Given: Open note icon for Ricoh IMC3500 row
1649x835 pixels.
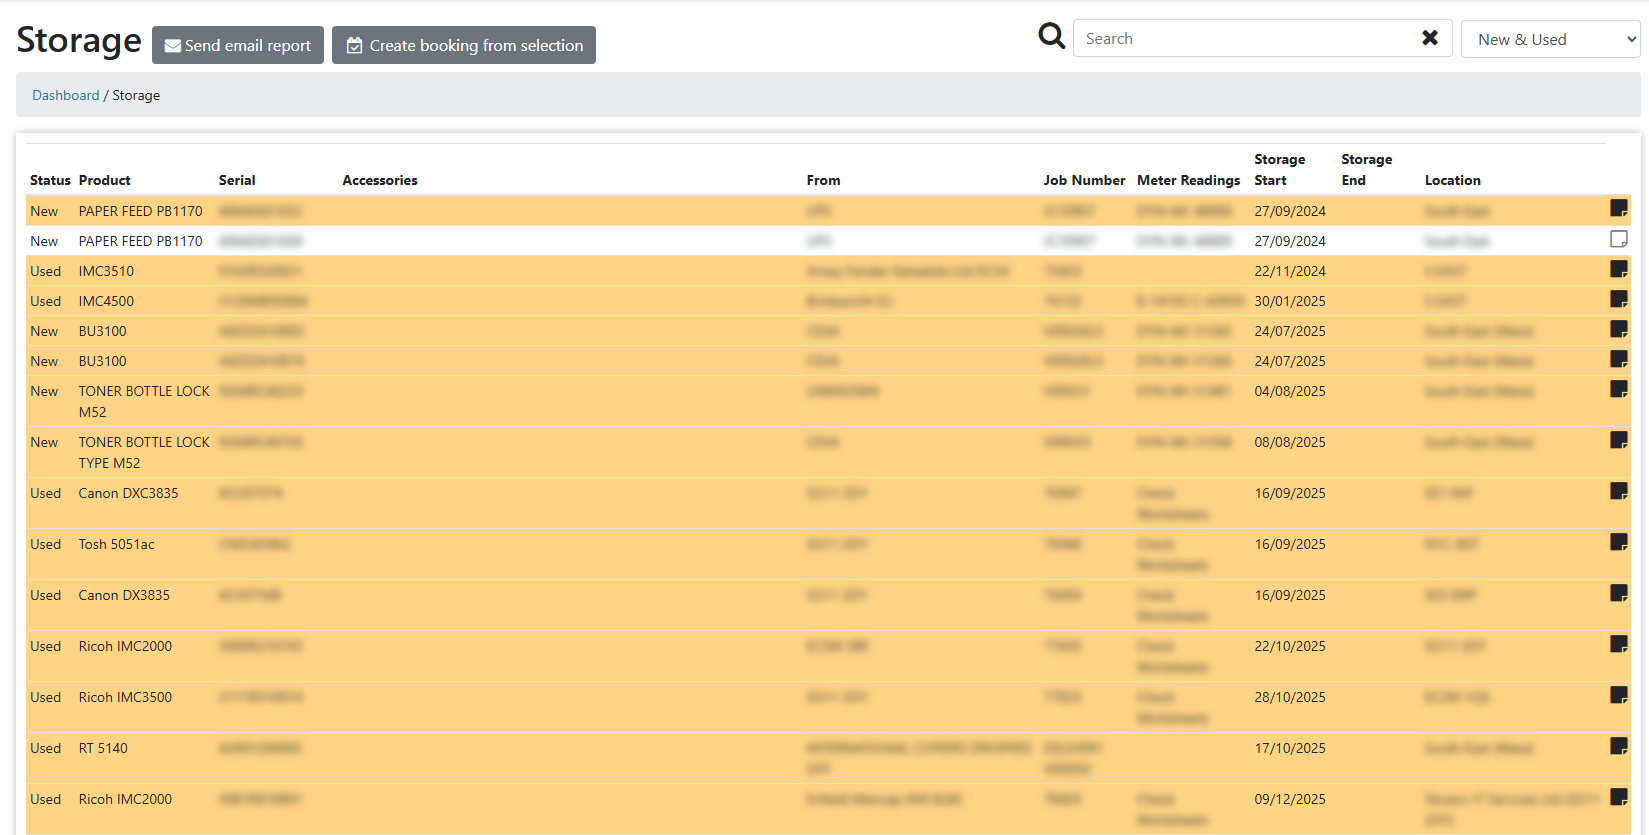Looking at the screenshot, I should tap(1619, 695).
